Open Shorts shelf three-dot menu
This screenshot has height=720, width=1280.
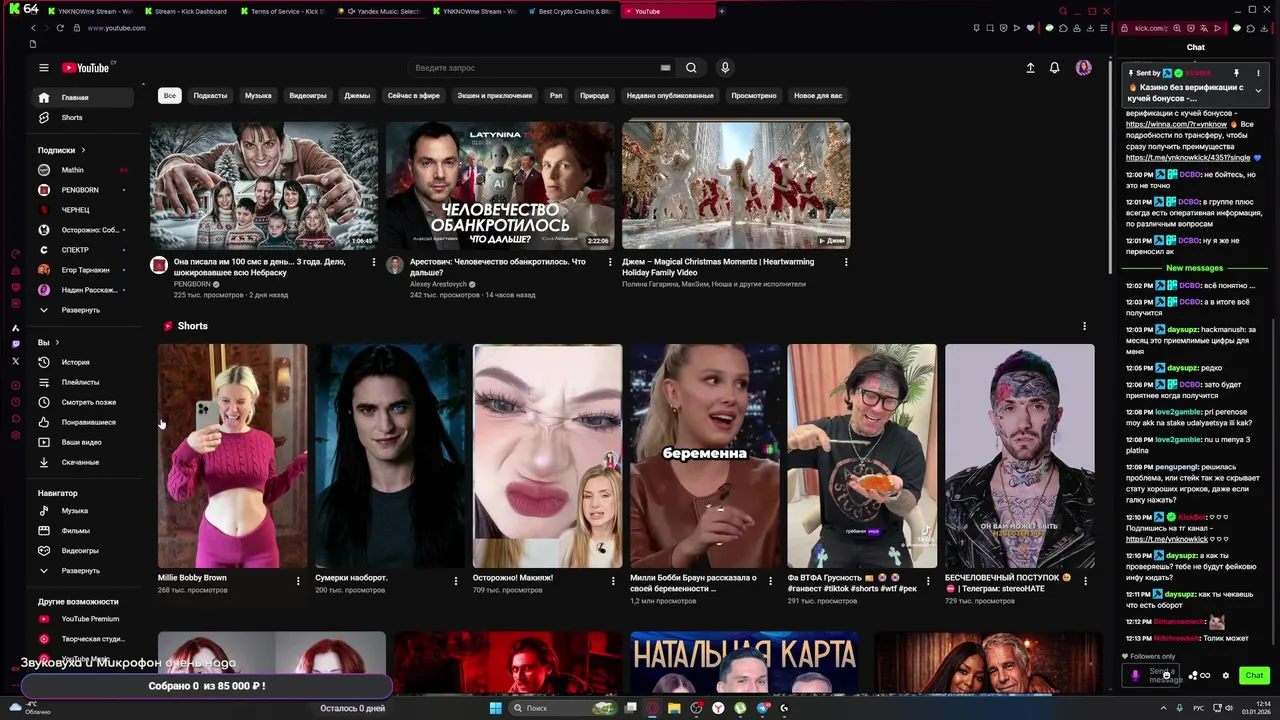click(1084, 326)
